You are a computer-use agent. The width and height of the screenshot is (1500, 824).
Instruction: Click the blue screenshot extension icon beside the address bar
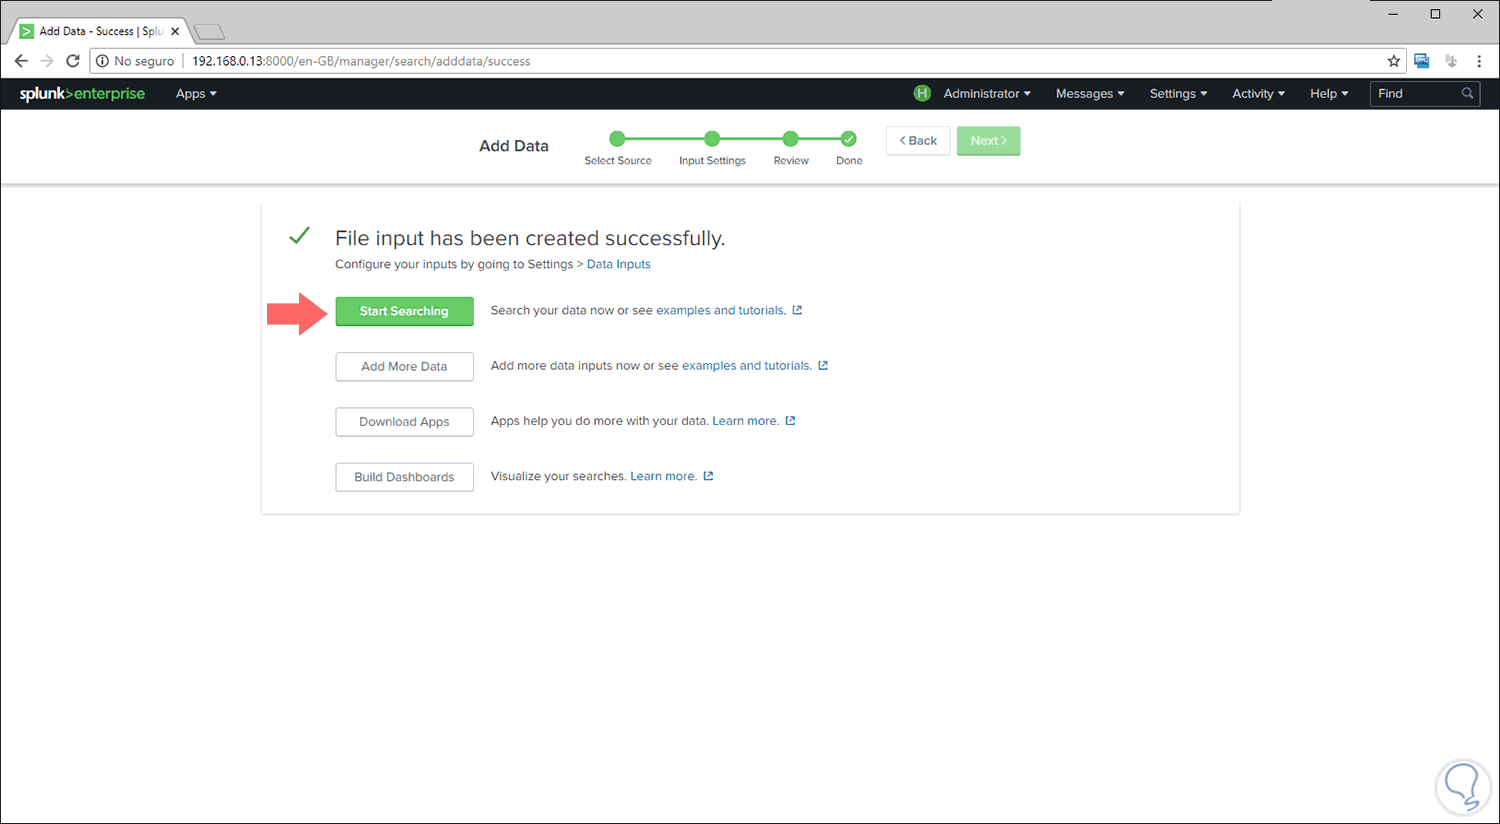[1421, 61]
